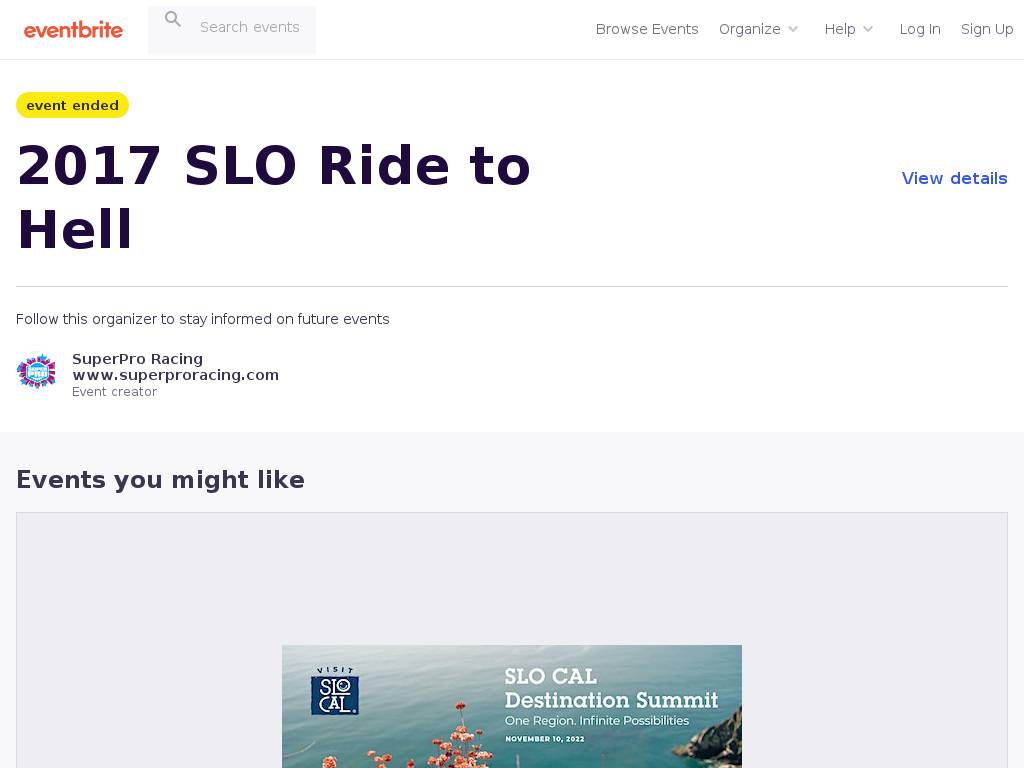This screenshot has height=768, width=1024.
Task: Click the Eventbrite logo
Action: click(x=73, y=30)
